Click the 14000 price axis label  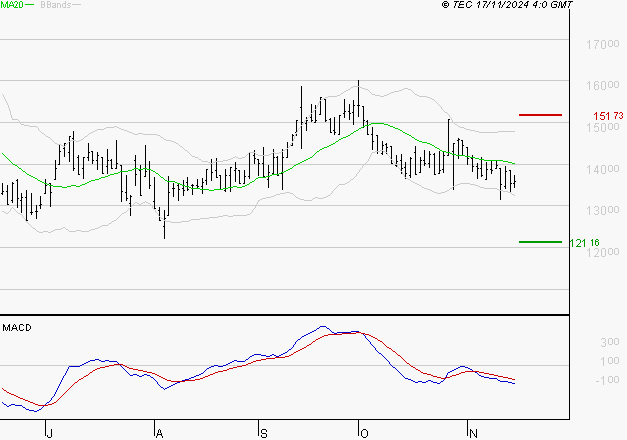pyautogui.click(x=603, y=169)
